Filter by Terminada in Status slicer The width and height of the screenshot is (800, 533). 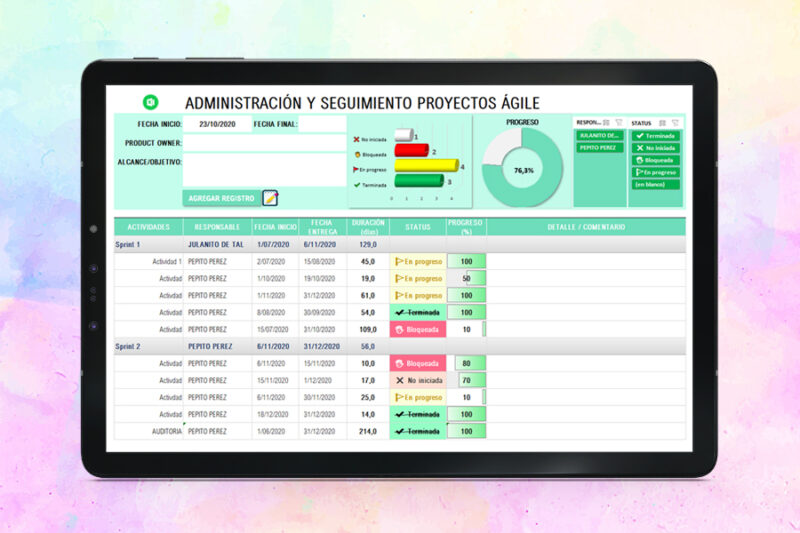click(x=656, y=136)
